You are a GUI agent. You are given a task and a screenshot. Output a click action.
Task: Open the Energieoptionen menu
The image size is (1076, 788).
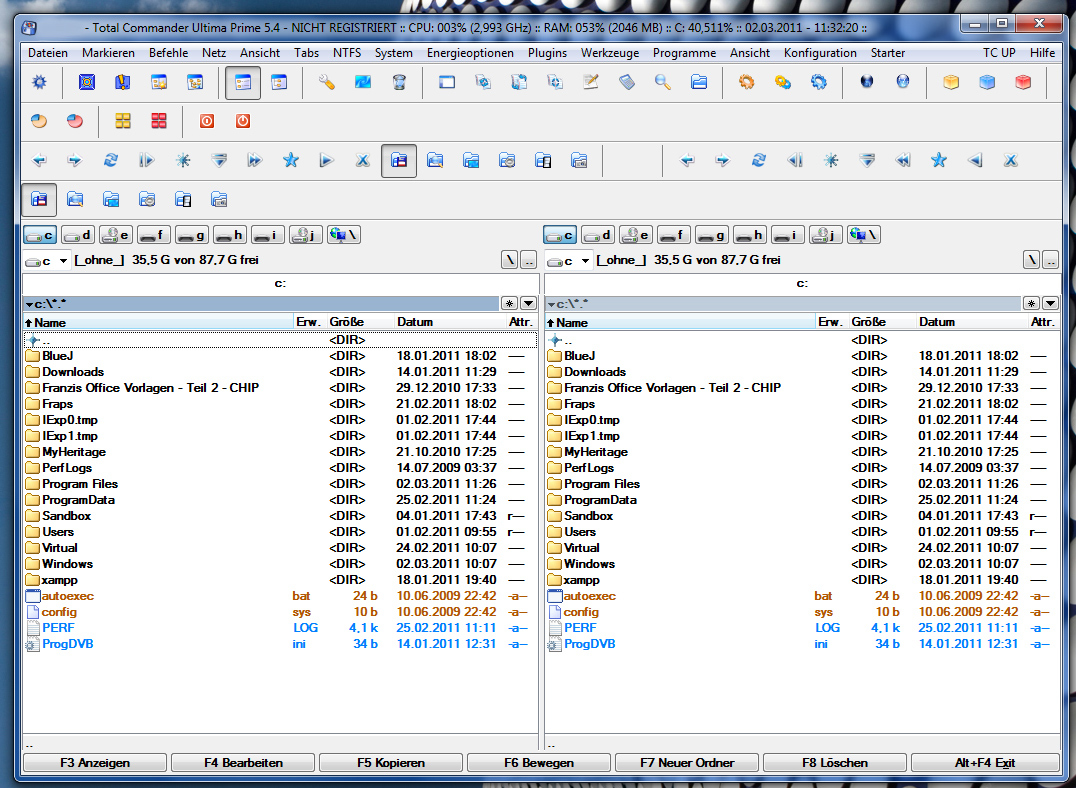pos(470,53)
